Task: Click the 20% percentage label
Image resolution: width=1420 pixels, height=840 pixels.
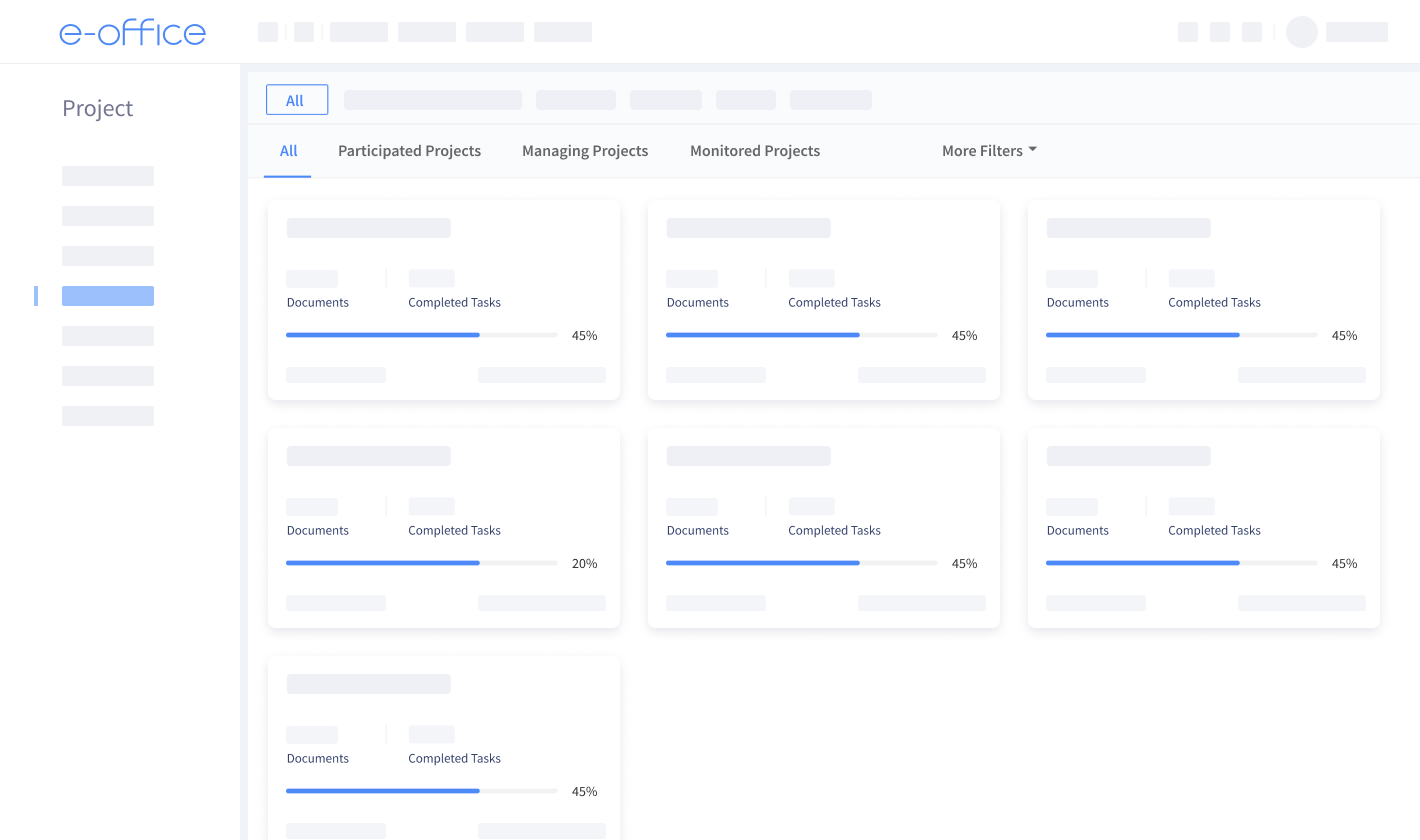Action: tap(584, 564)
